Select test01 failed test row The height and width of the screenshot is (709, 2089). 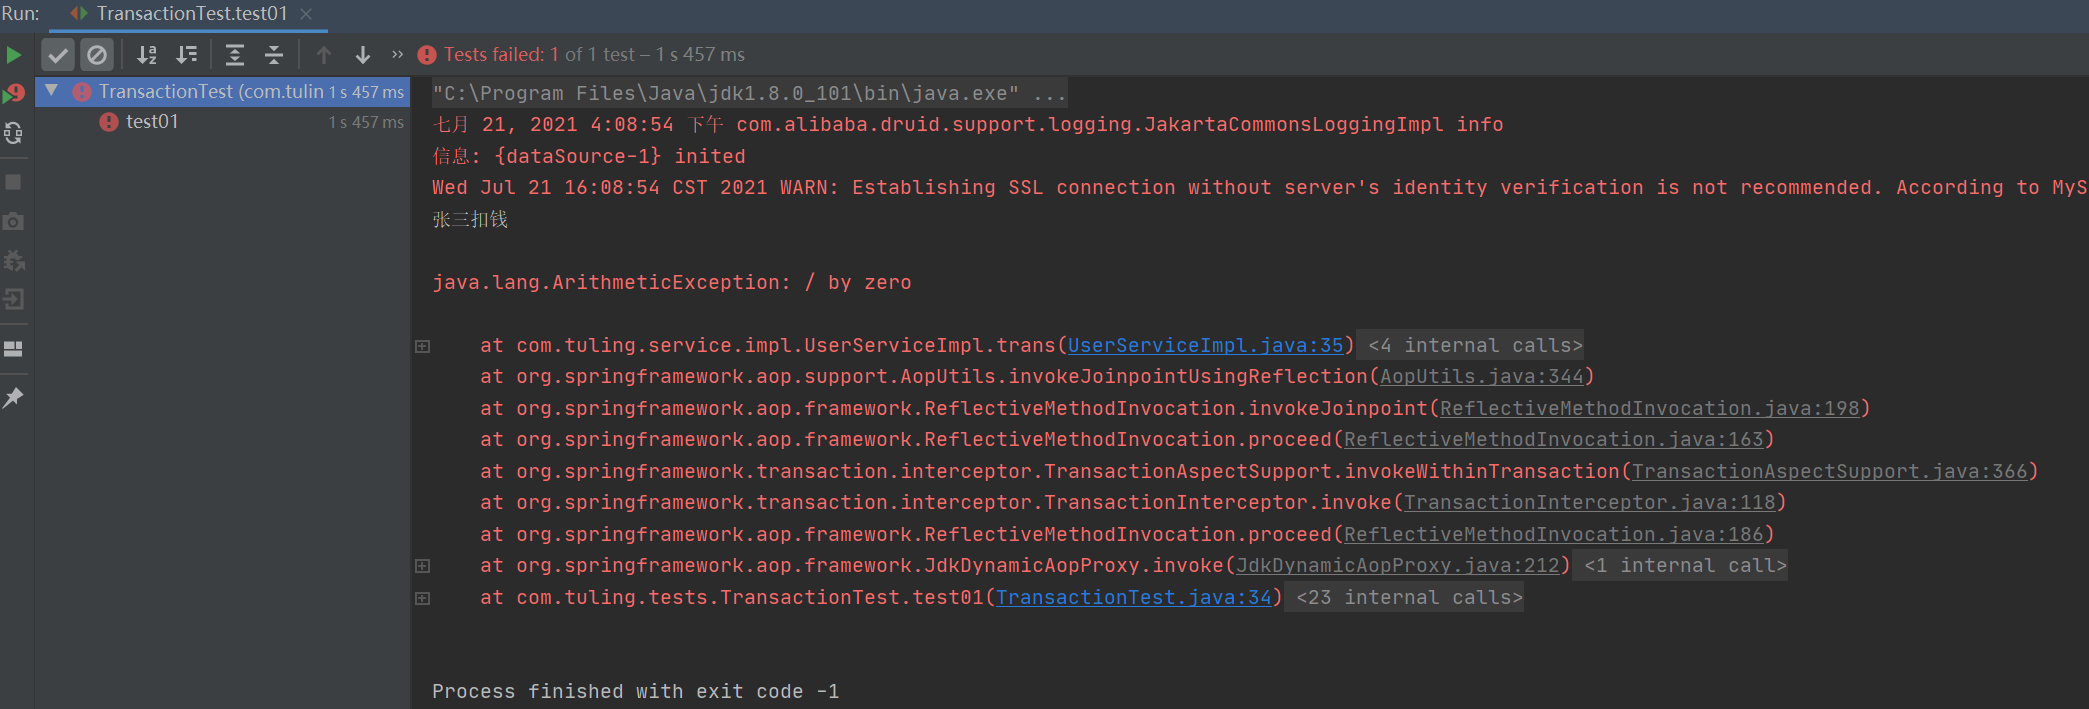(x=223, y=122)
